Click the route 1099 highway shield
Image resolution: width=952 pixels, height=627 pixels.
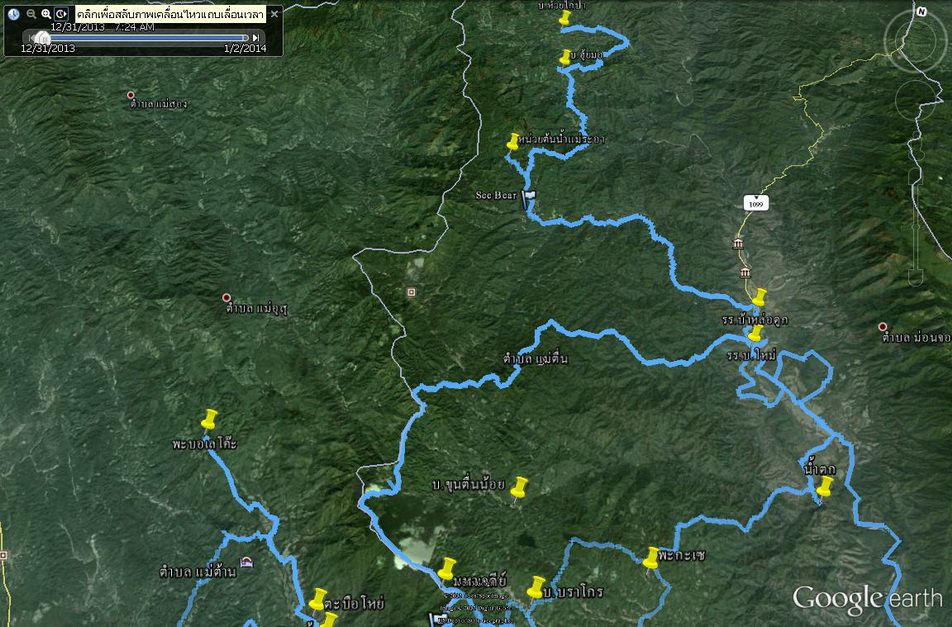tap(756, 204)
